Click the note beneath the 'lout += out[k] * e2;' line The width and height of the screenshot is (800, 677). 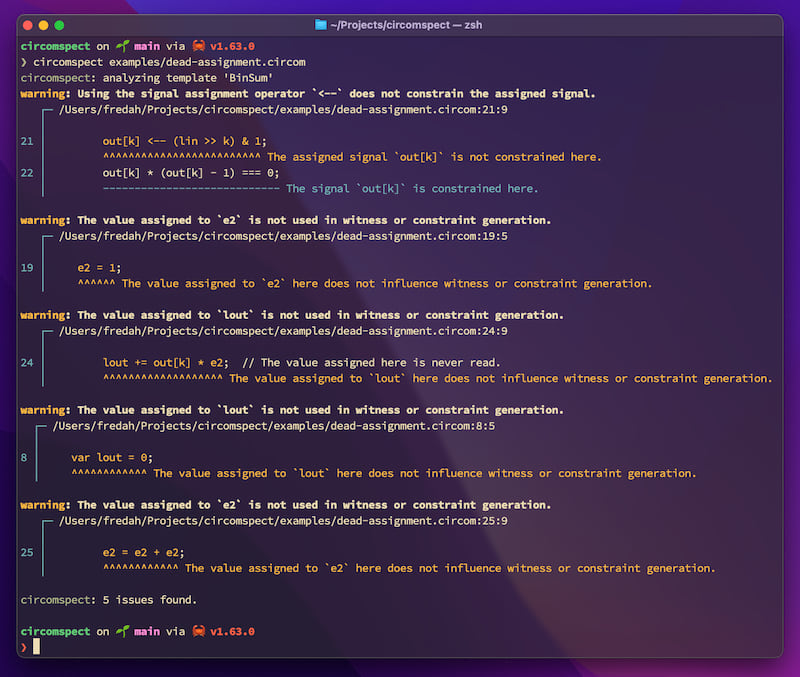(x=501, y=379)
